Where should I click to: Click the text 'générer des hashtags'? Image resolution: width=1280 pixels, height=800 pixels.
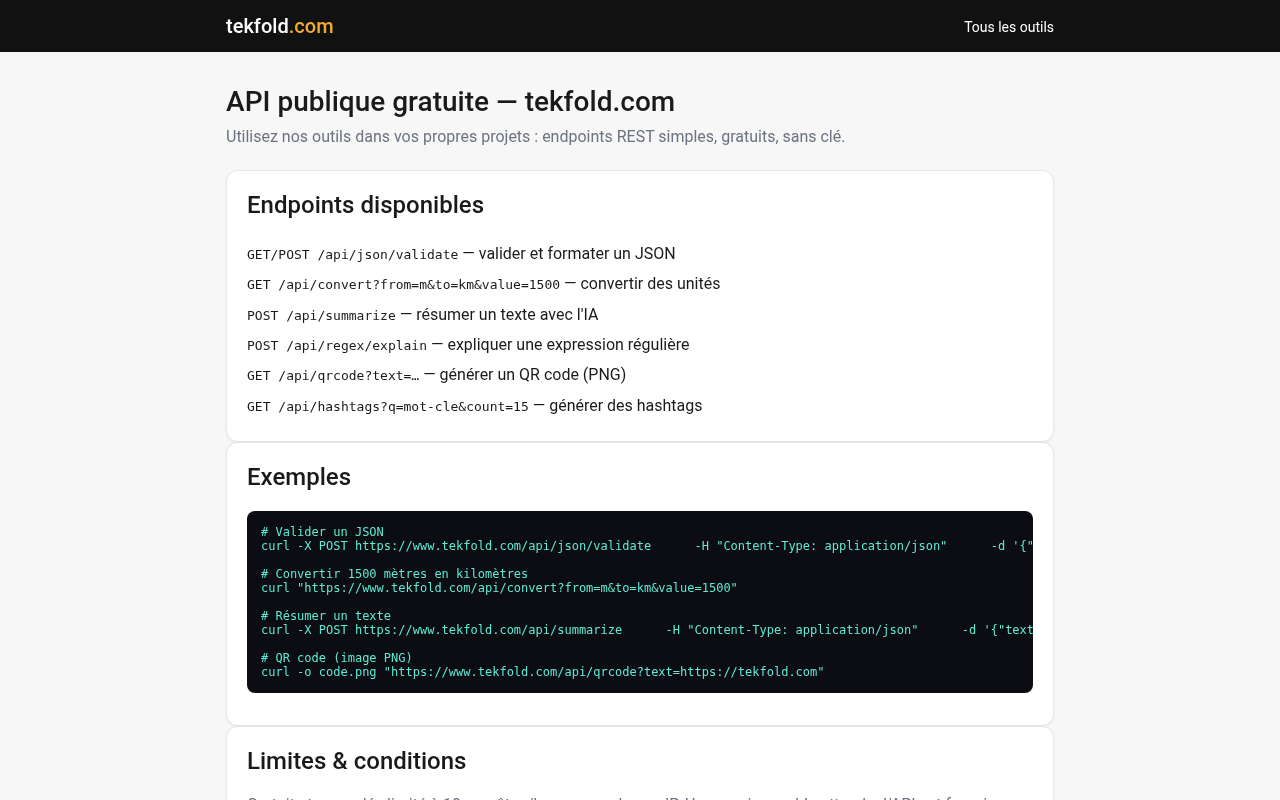point(626,406)
